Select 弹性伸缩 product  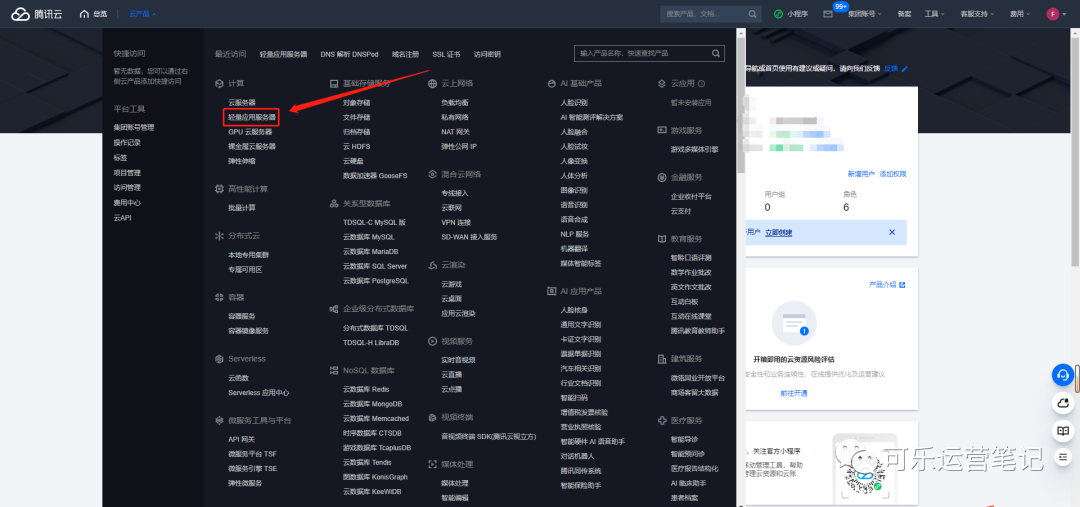pyautogui.click(x=242, y=161)
